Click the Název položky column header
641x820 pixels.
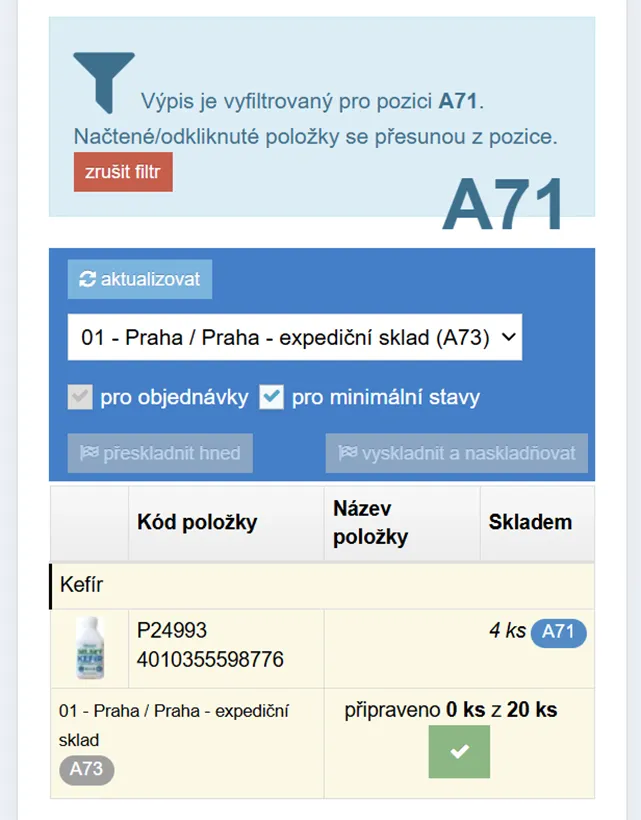click(371, 522)
